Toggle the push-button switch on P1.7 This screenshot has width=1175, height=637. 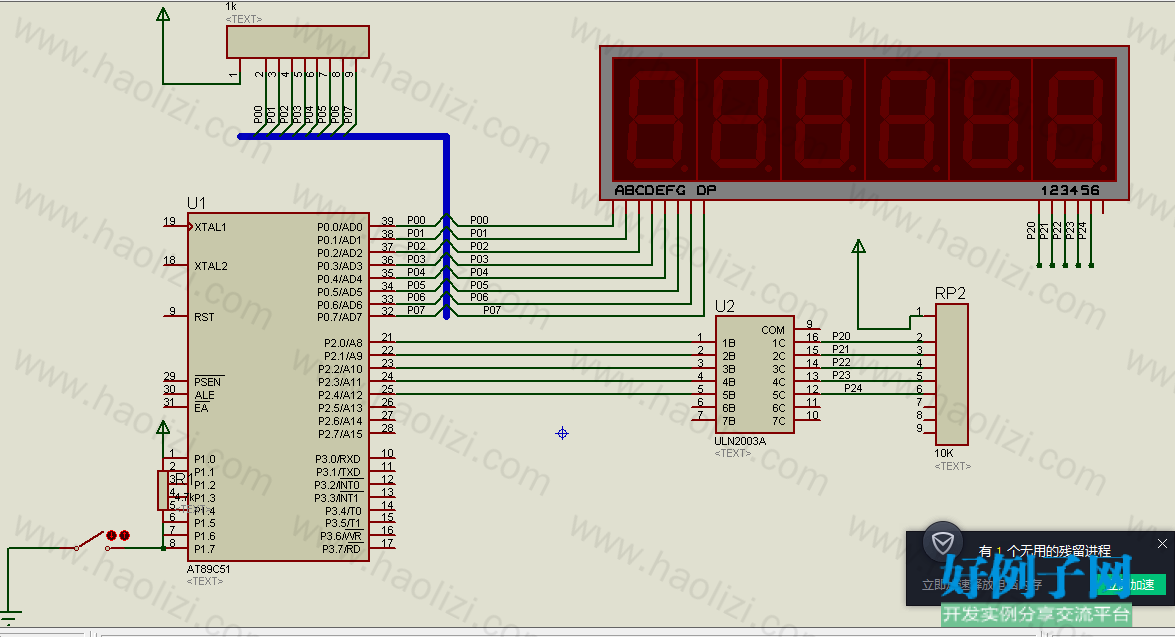(94, 540)
